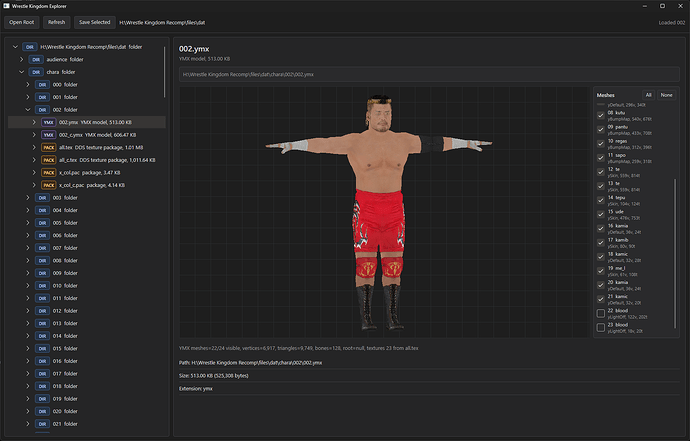690x441 pixels.
Task: Click the Wrestle Kingdom Explorer app icon
Action: coord(6,6)
